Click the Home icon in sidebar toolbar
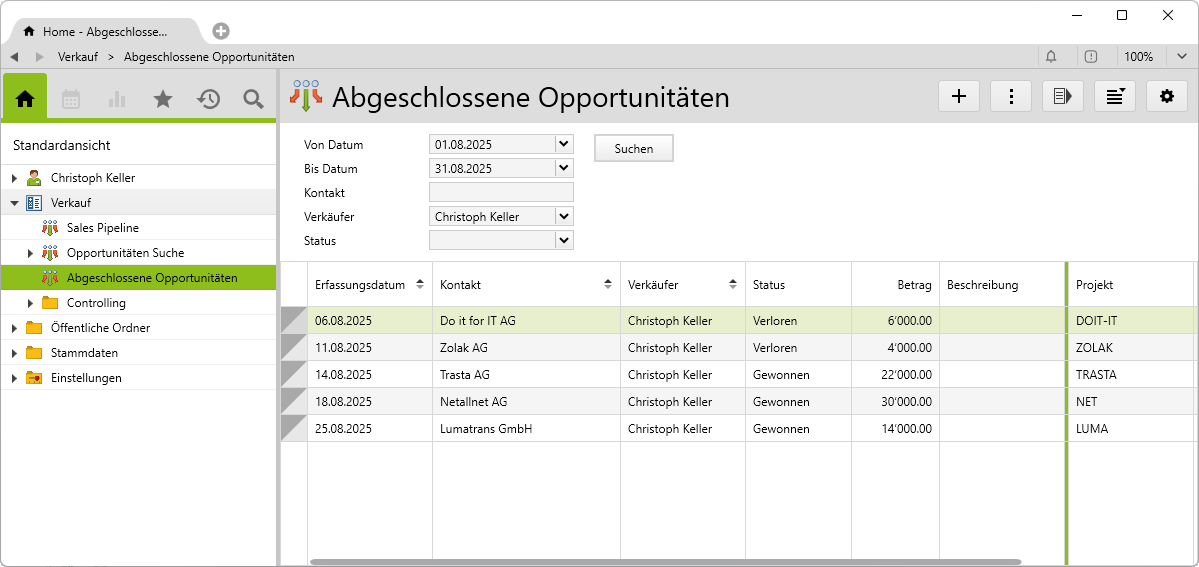This screenshot has height=567, width=1199. coord(25,98)
